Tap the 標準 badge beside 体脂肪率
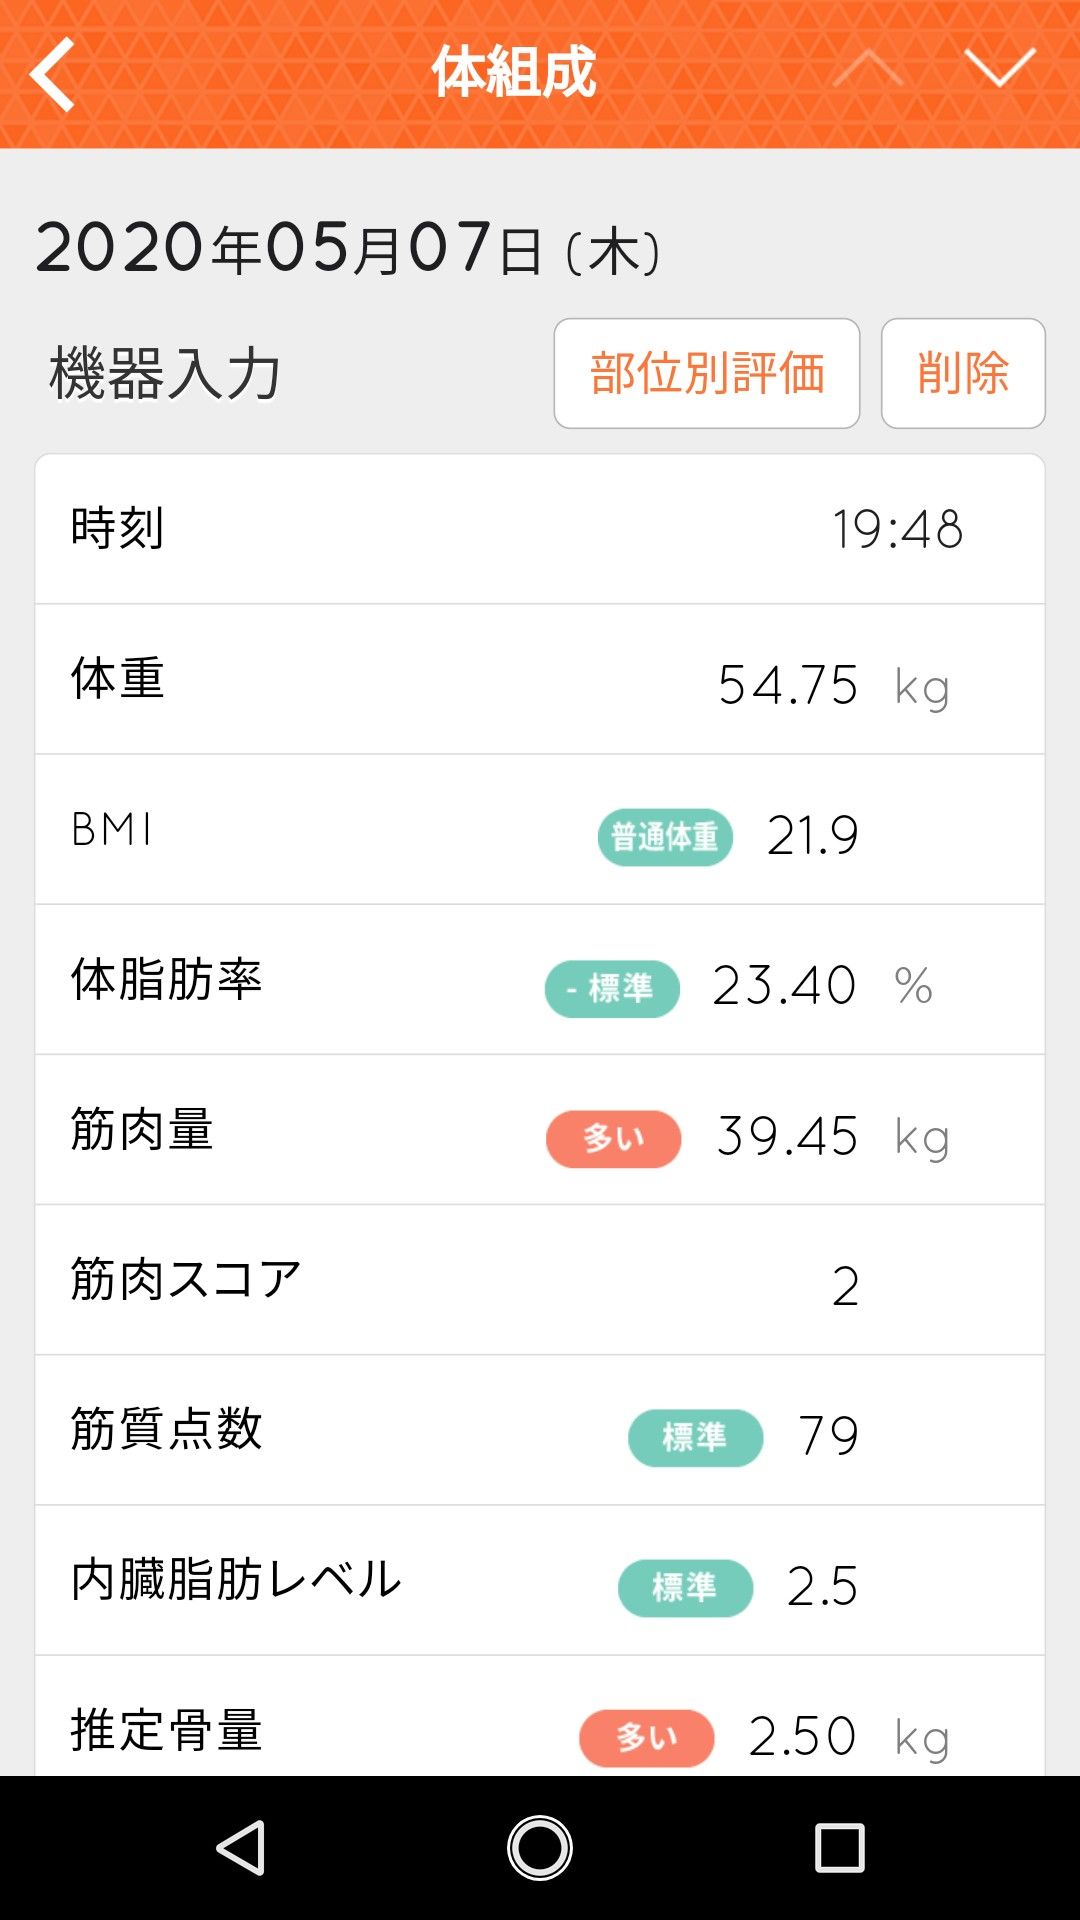This screenshot has height=1920, width=1080. [x=612, y=989]
